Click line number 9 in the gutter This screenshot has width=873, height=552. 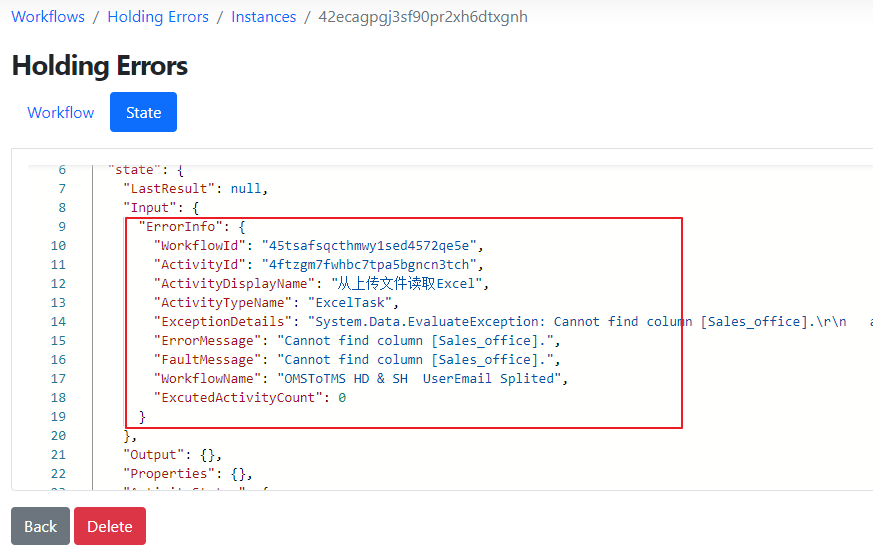coord(62,227)
